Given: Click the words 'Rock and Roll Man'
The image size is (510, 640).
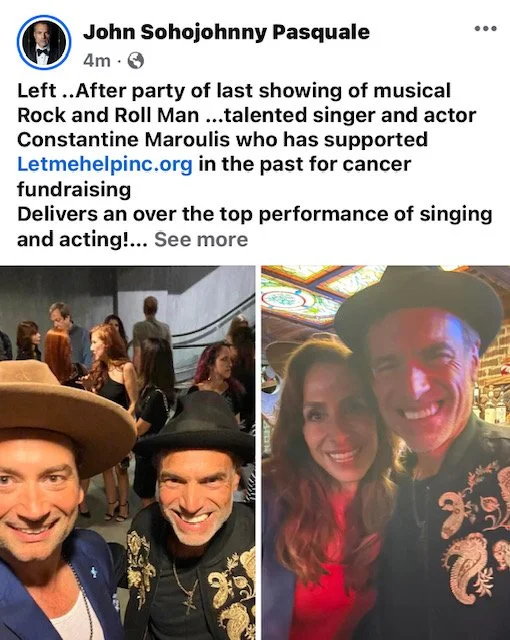Looking at the screenshot, I should (108, 115).
